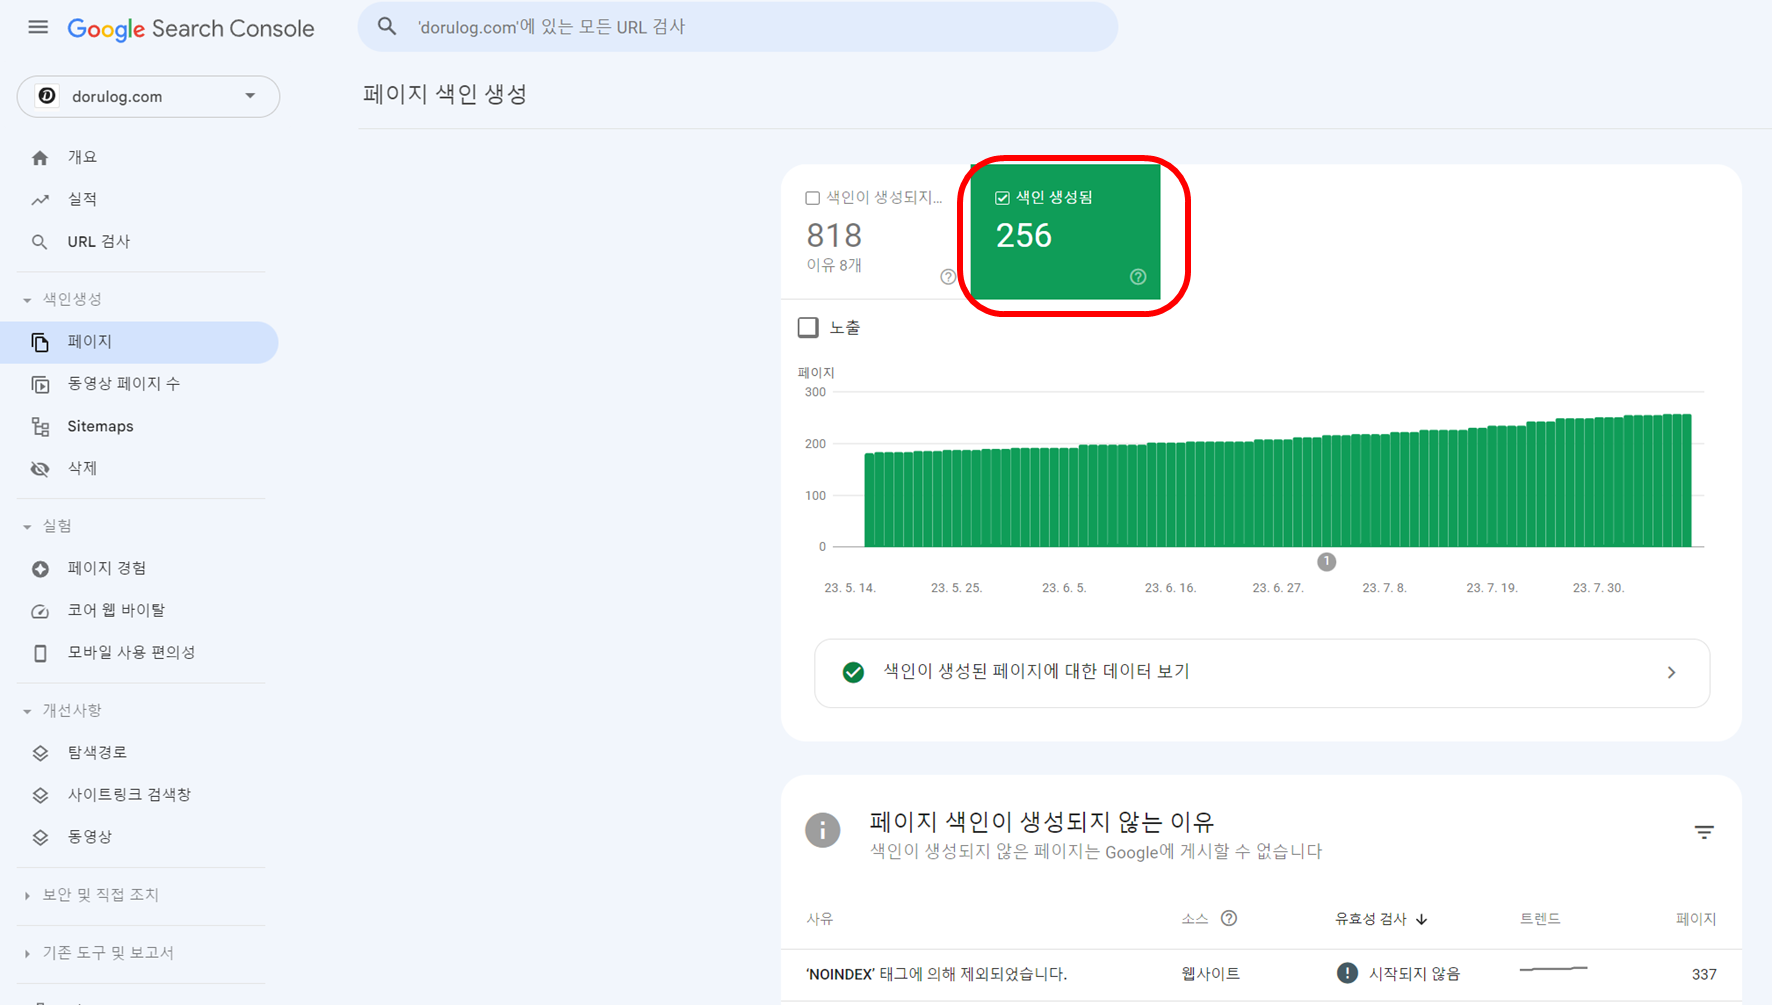Click the layers icon next to 동영상 under 개선사항
This screenshot has width=1772, height=1005.
click(x=40, y=837)
